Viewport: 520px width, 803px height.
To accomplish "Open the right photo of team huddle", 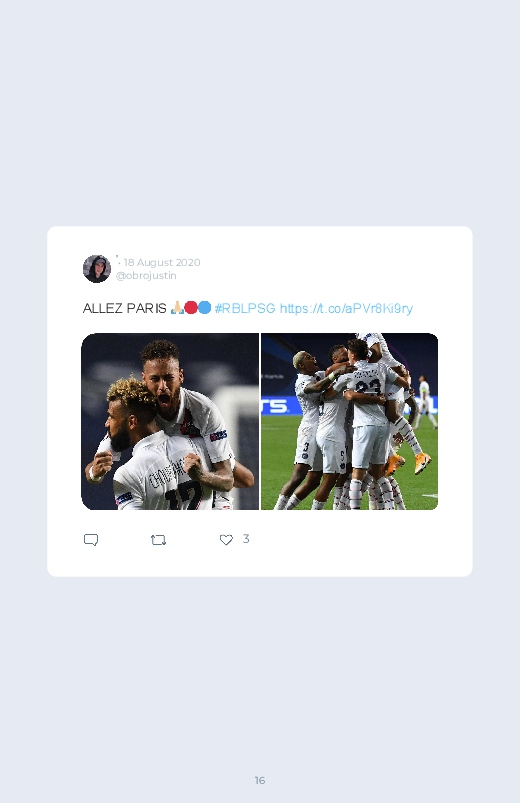I will 349,421.
